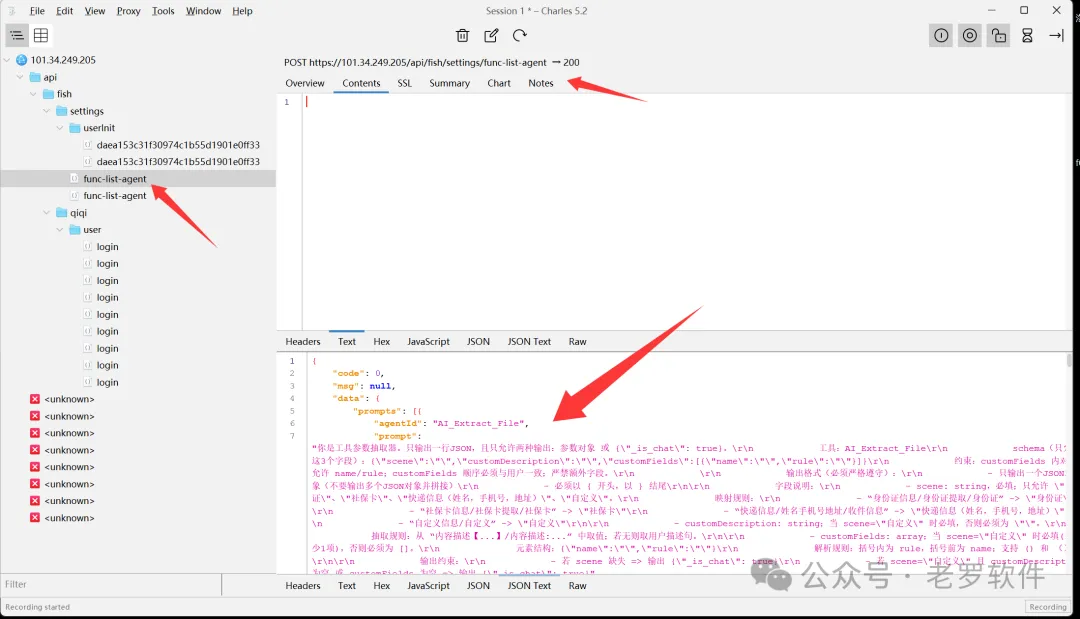Click into the Filter input field

tap(111, 585)
